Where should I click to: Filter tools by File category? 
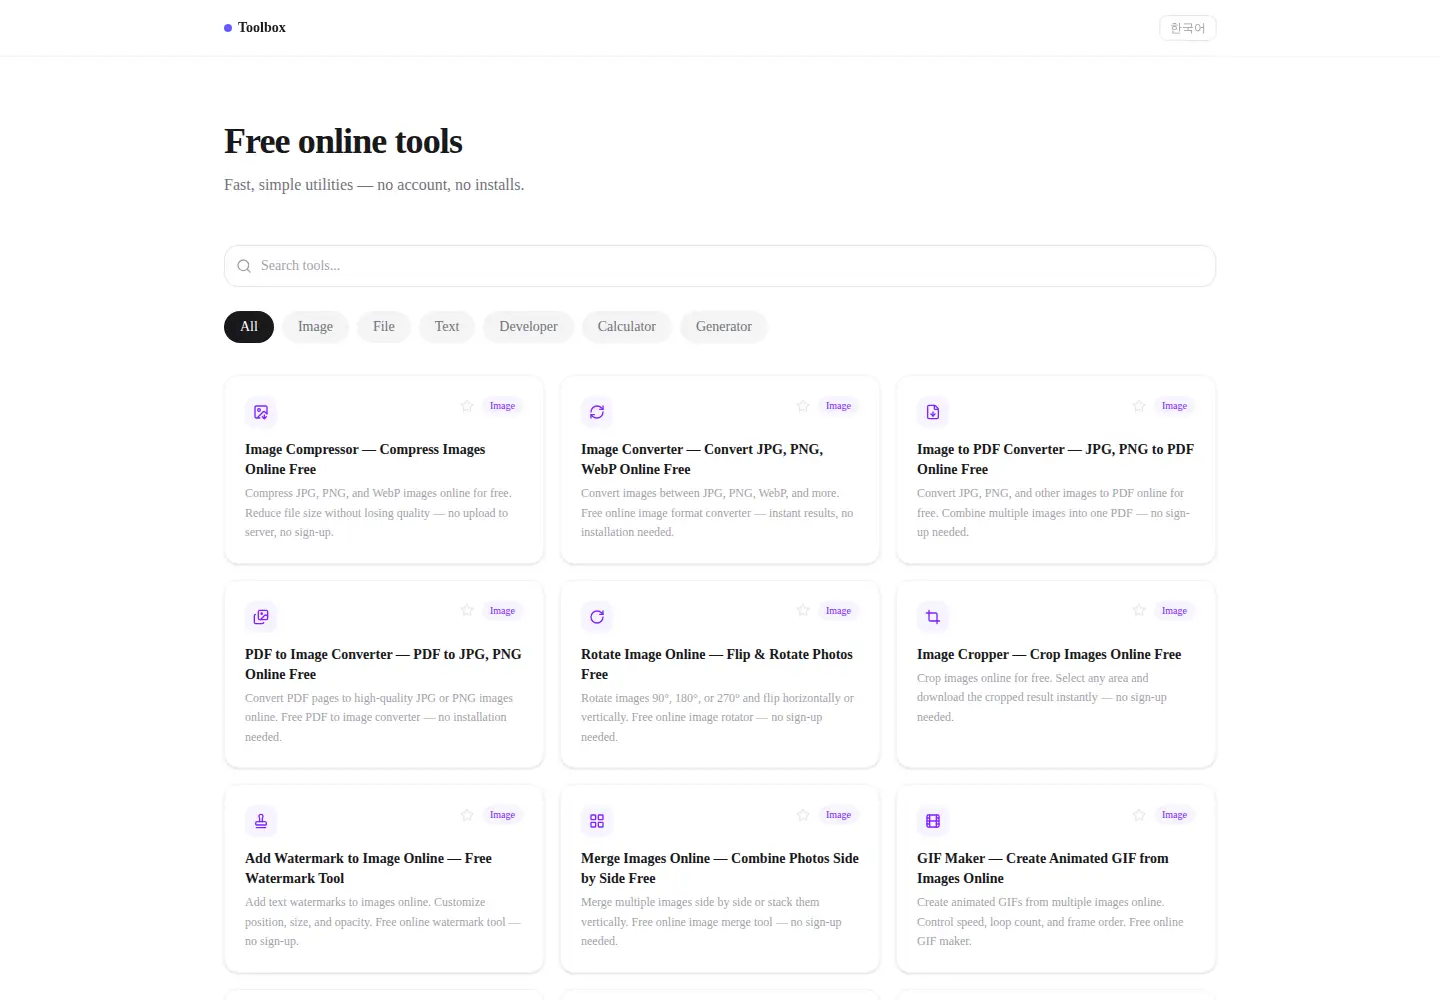(384, 327)
